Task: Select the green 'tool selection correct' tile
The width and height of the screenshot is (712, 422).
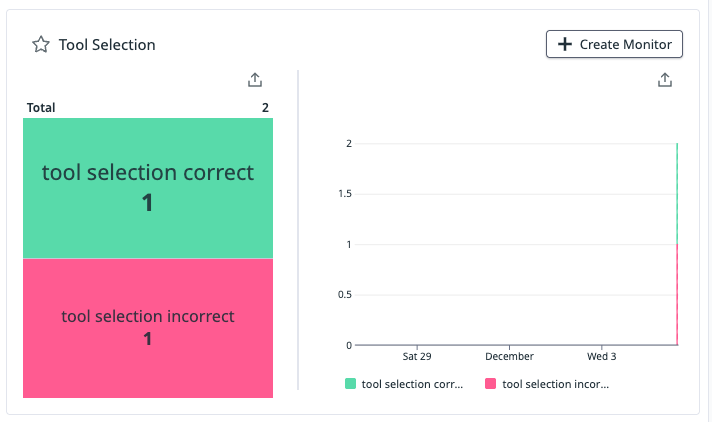Action: click(148, 188)
